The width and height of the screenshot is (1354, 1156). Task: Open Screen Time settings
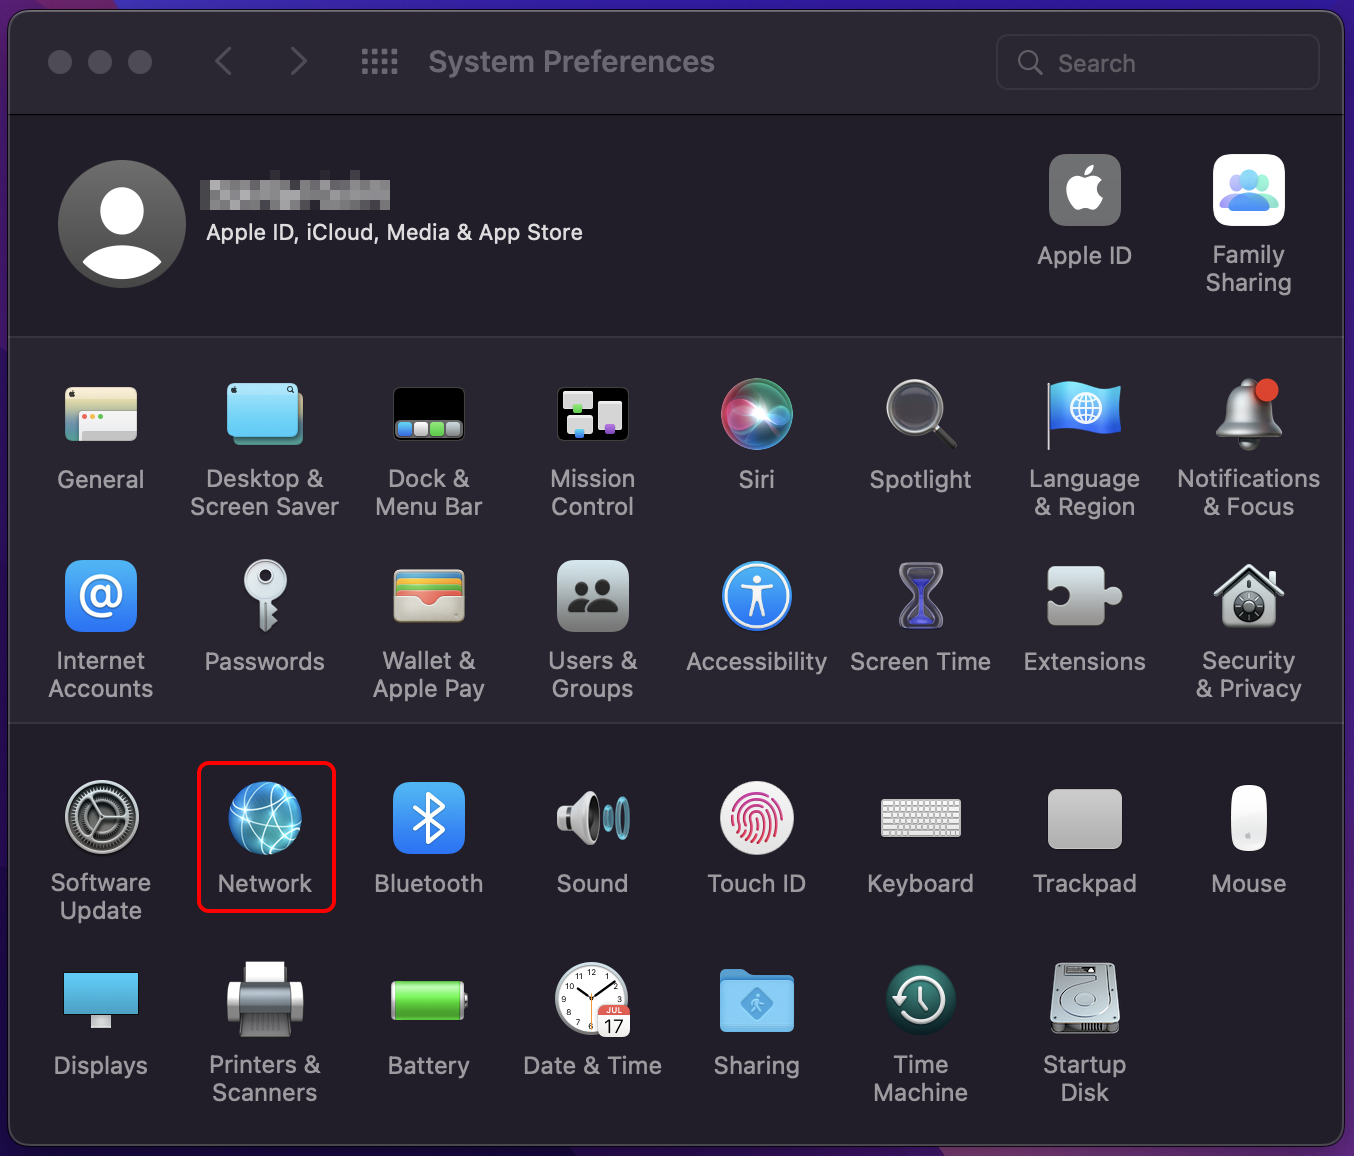click(920, 617)
